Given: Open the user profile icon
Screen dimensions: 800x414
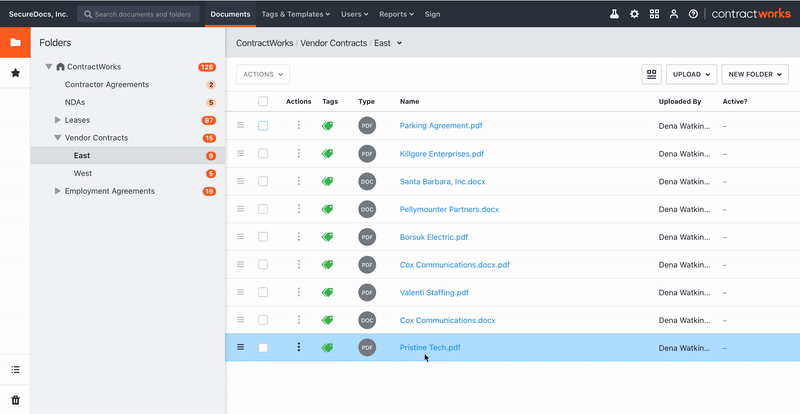Looking at the screenshot, I should point(674,14).
